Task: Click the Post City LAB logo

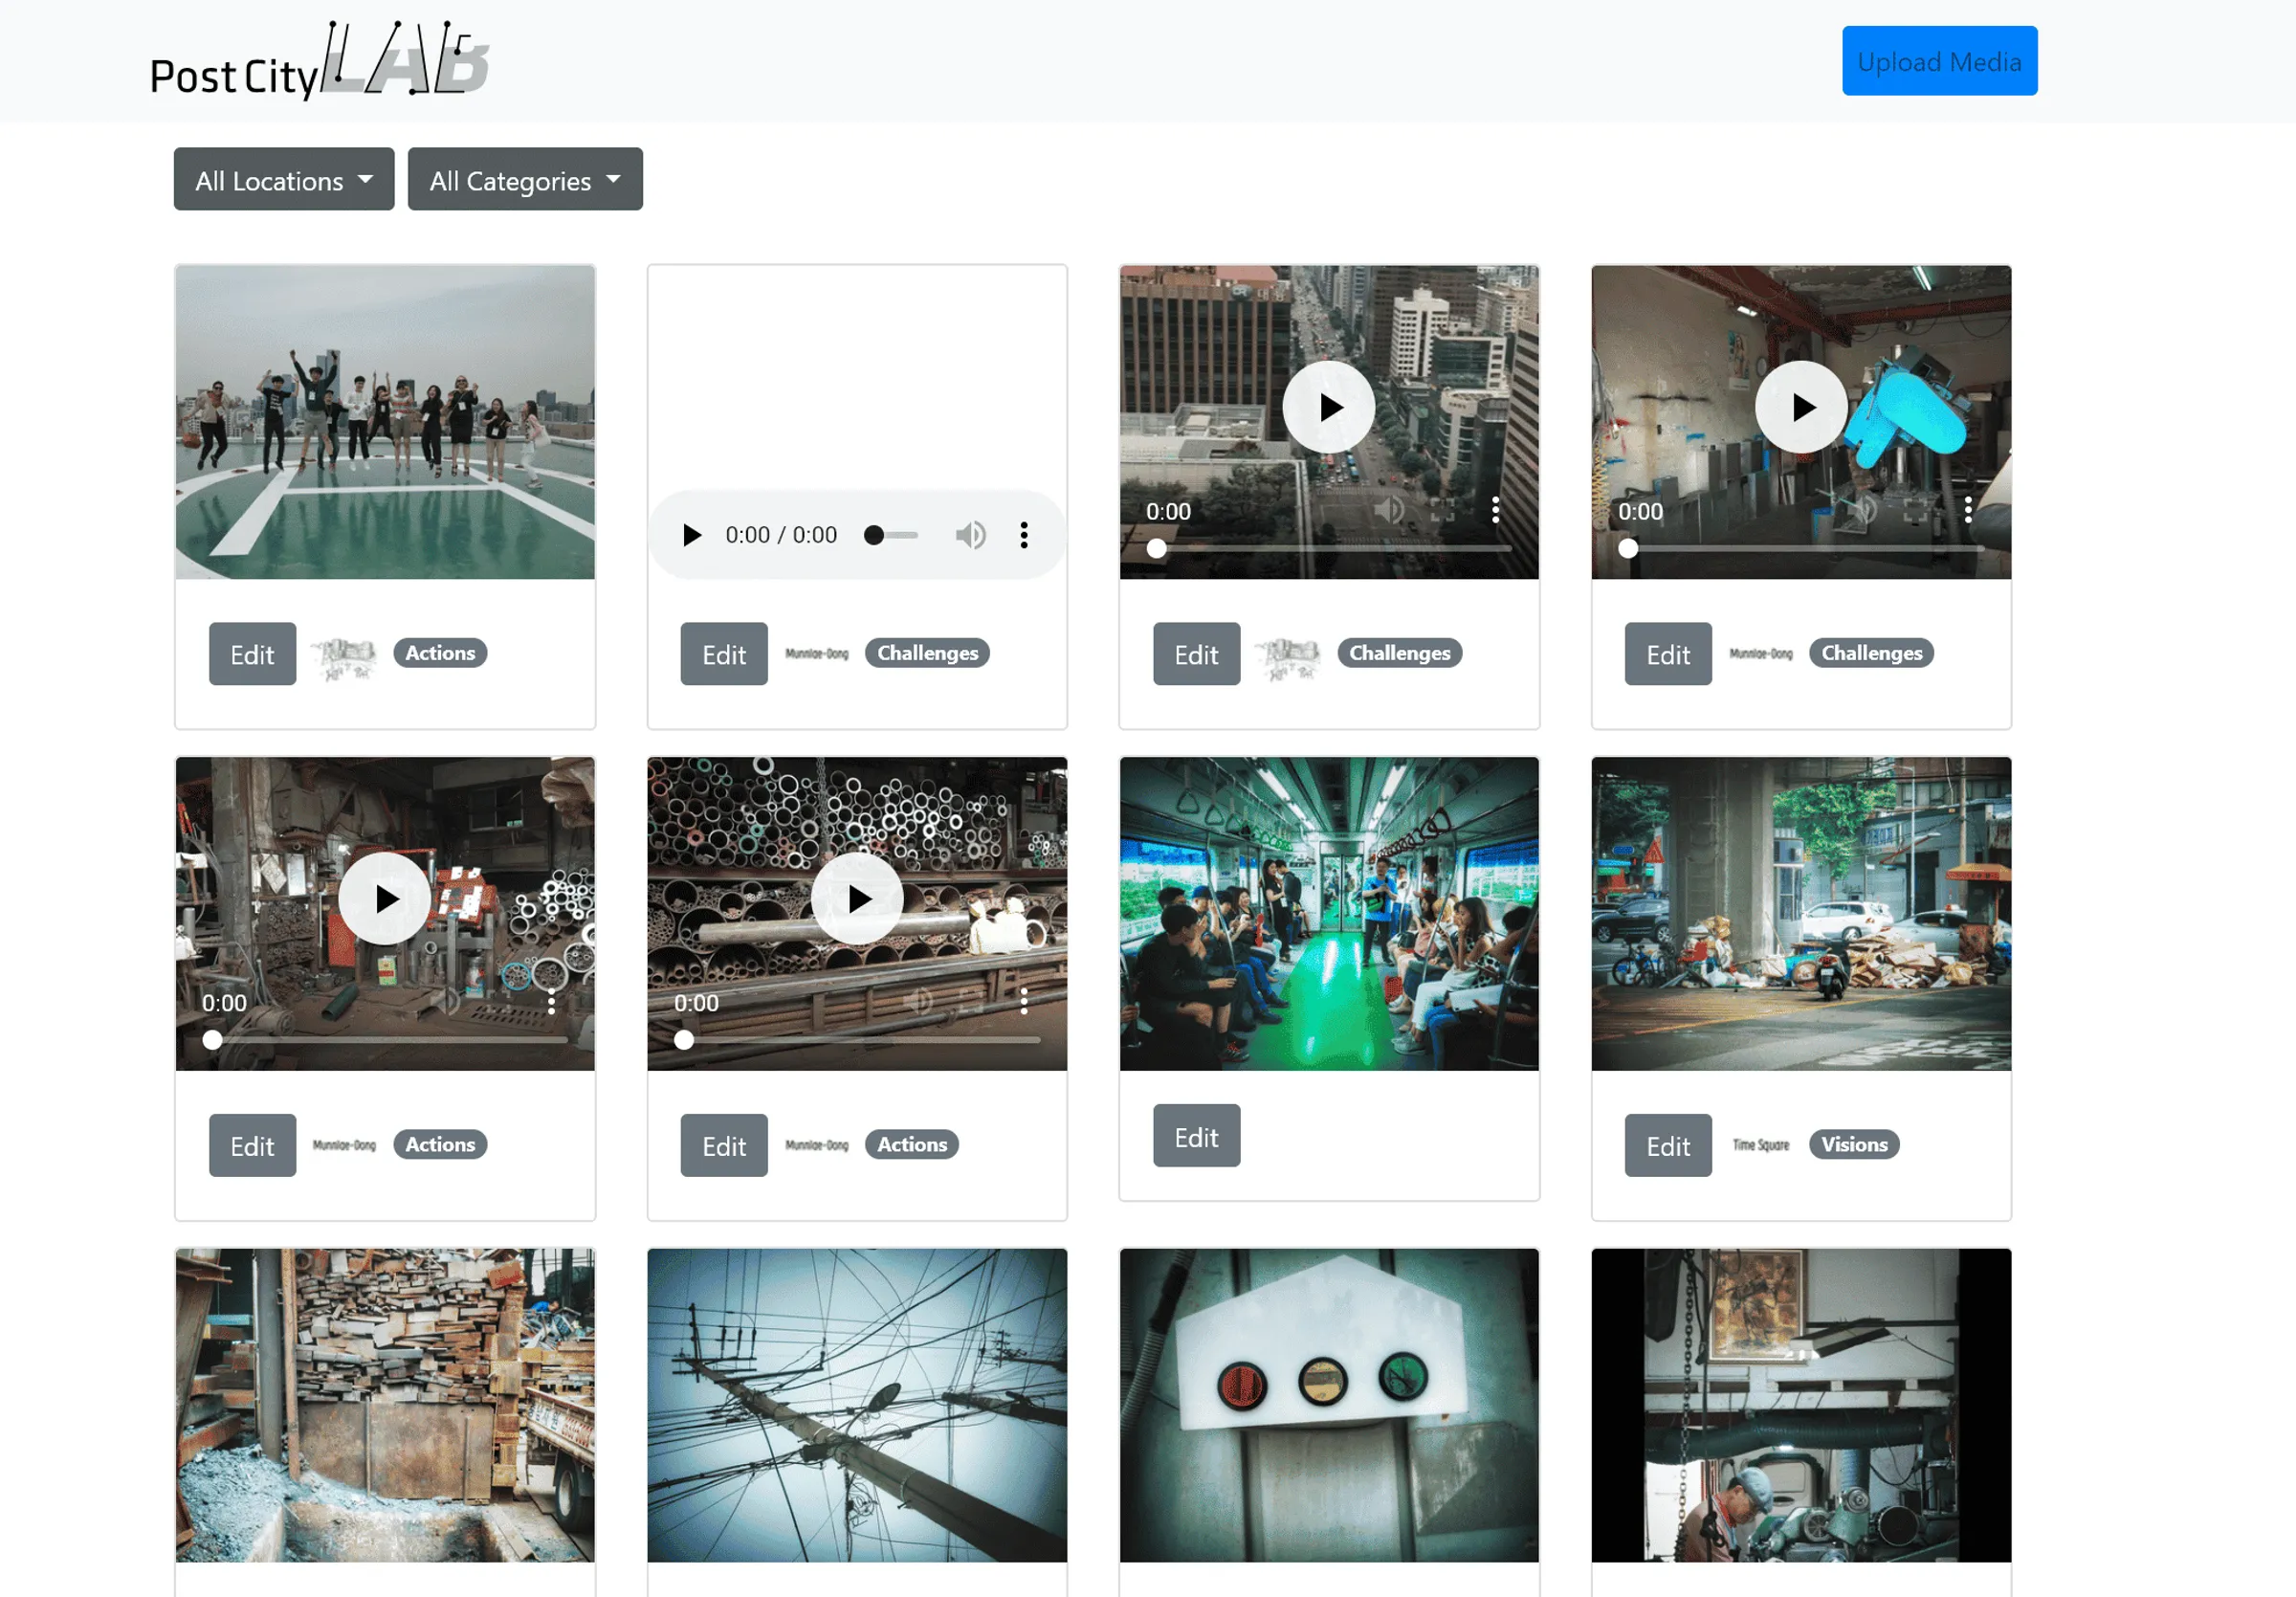Action: click(x=318, y=62)
